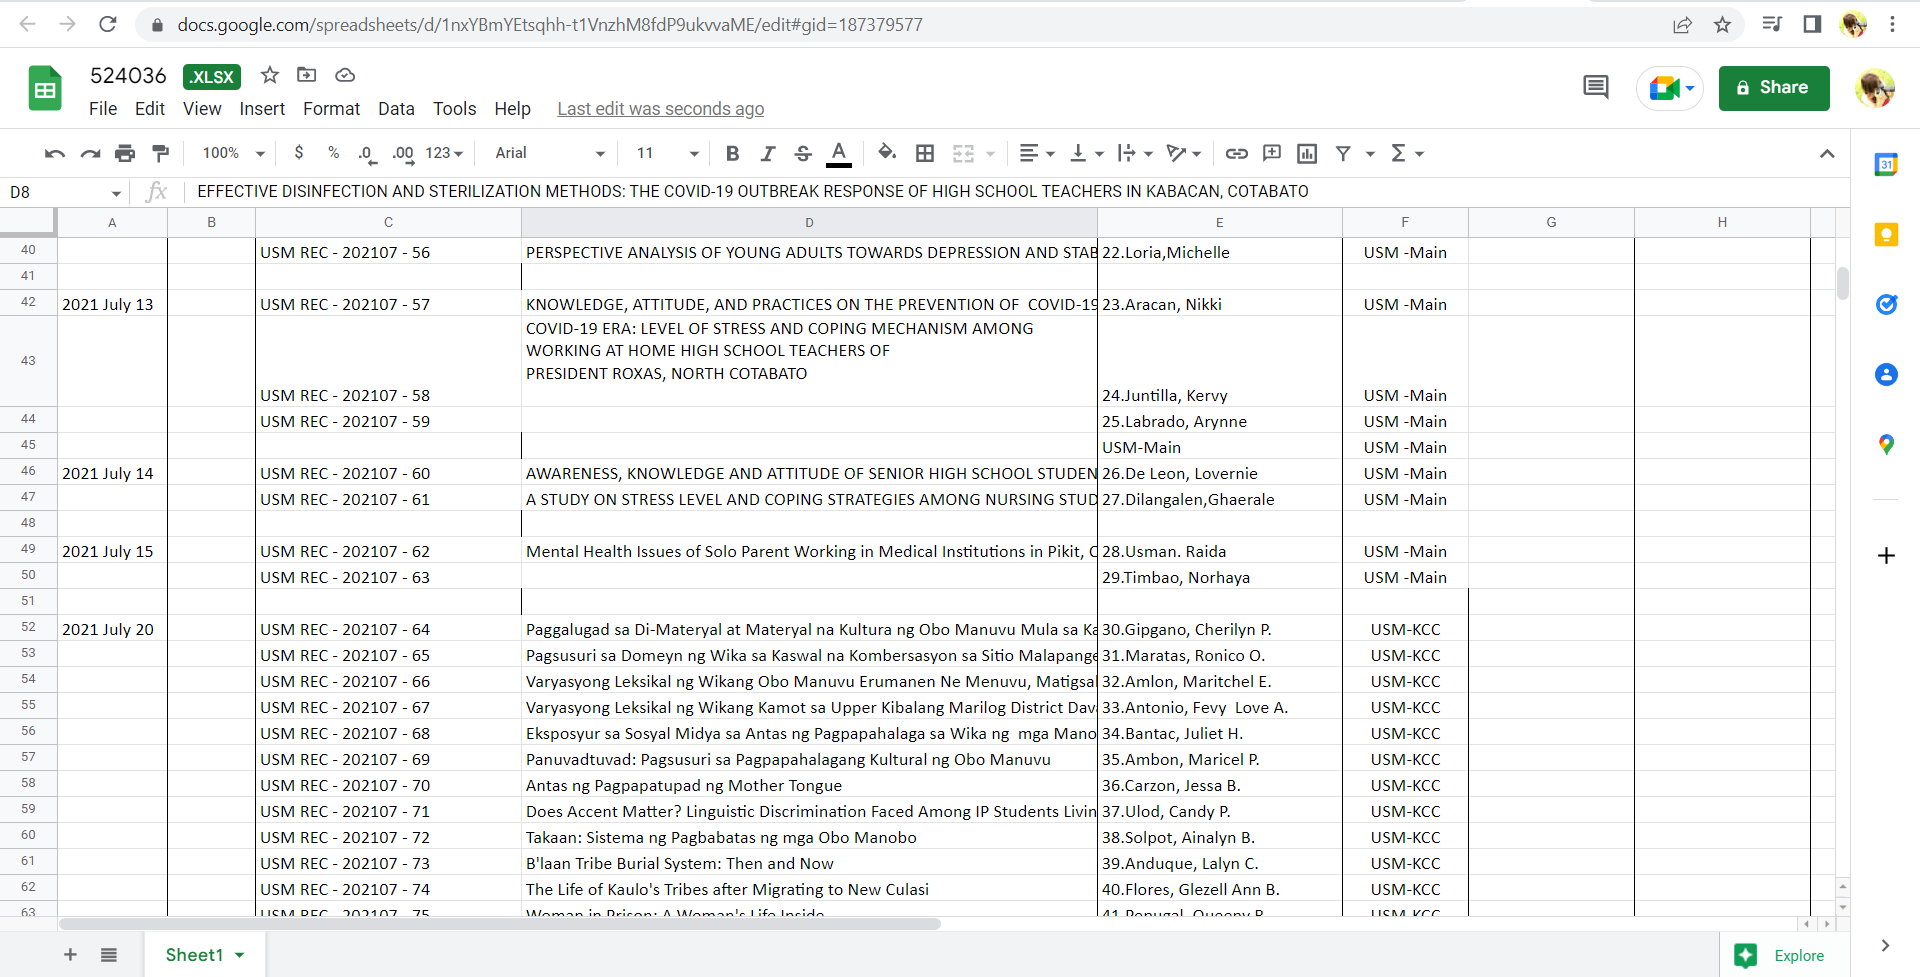The height and width of the screenshot is (977, 1920).
Task: Select the Paint format tool
Action: coord(160,153)
